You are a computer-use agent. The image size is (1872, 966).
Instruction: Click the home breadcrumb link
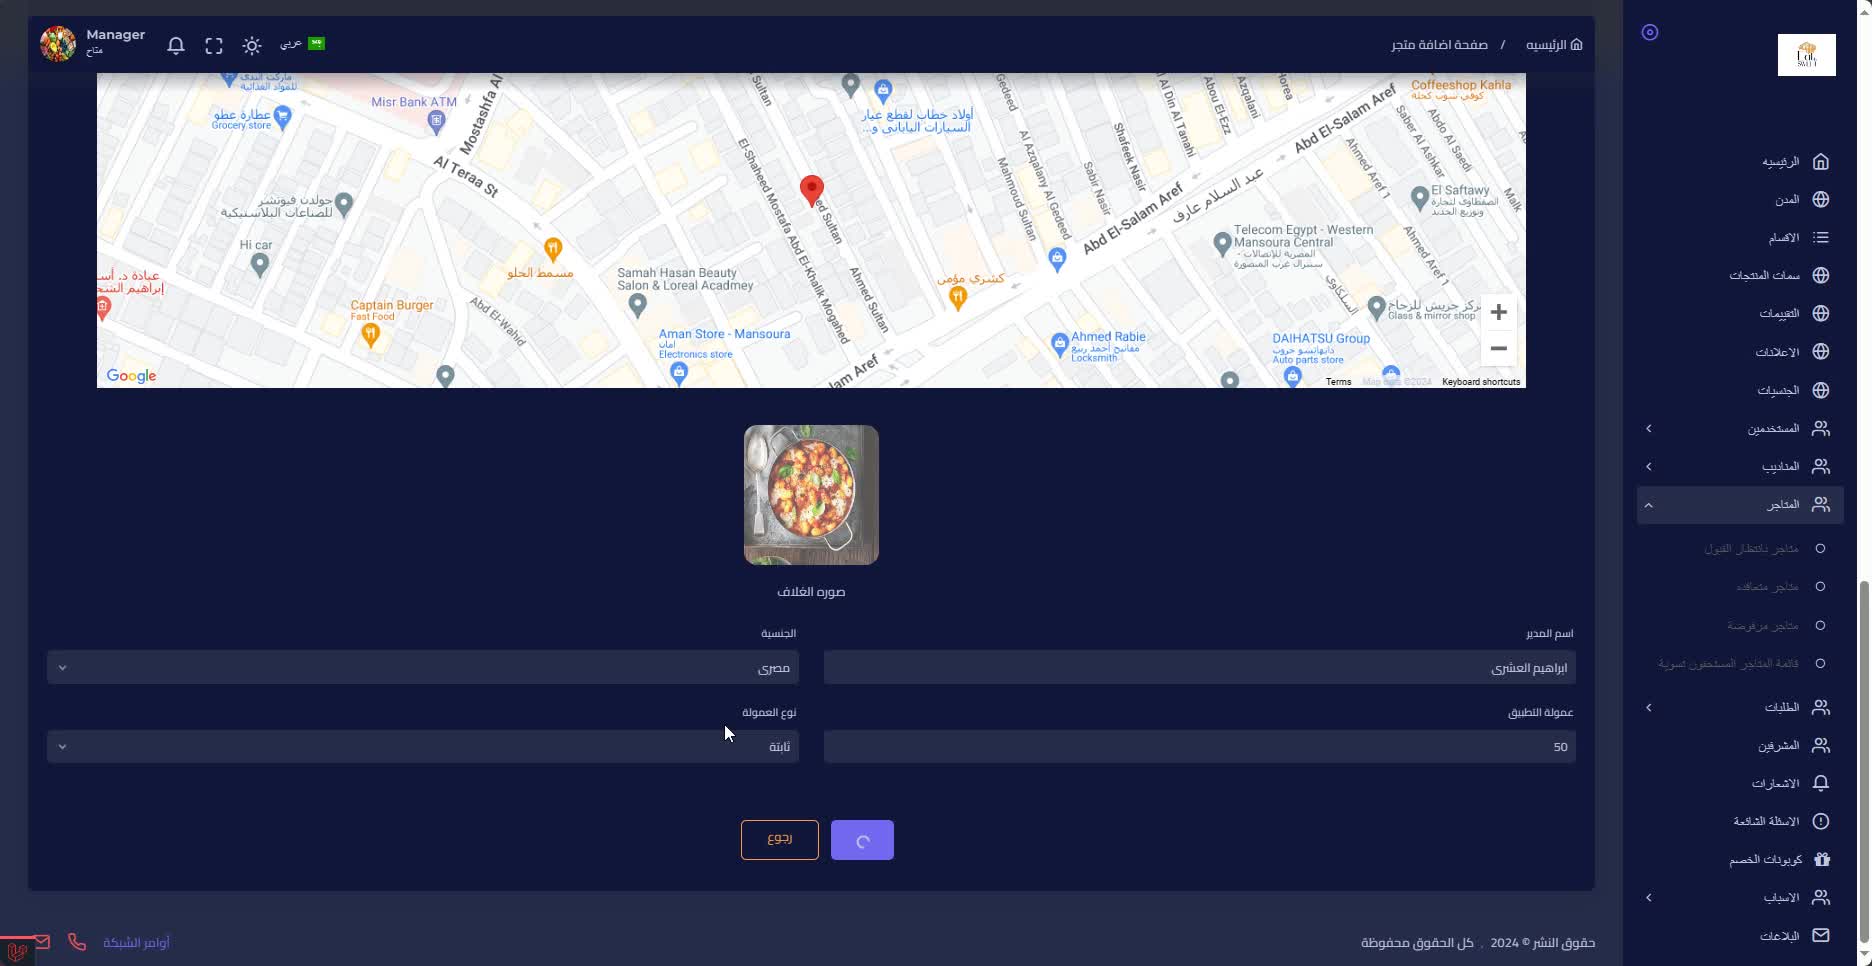point(1554,45)
